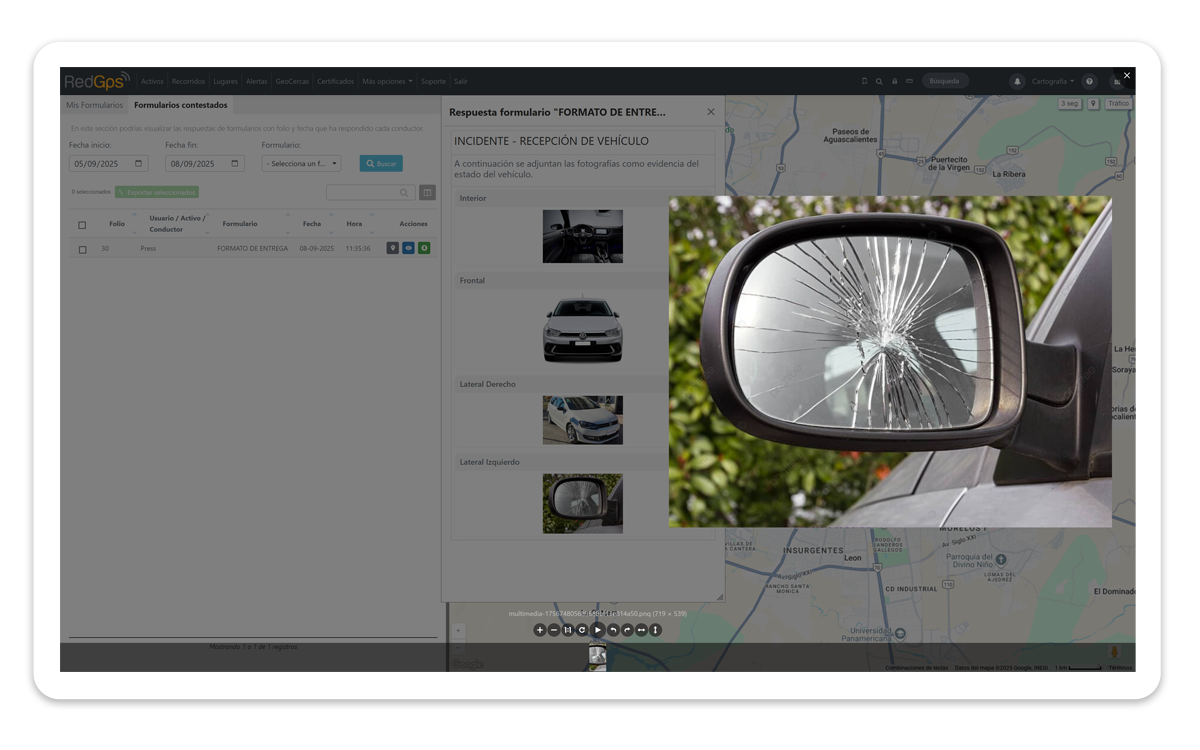Click the map marker pin button
The width and height of the screenshot is (1200, 750).
[1094, 103]
